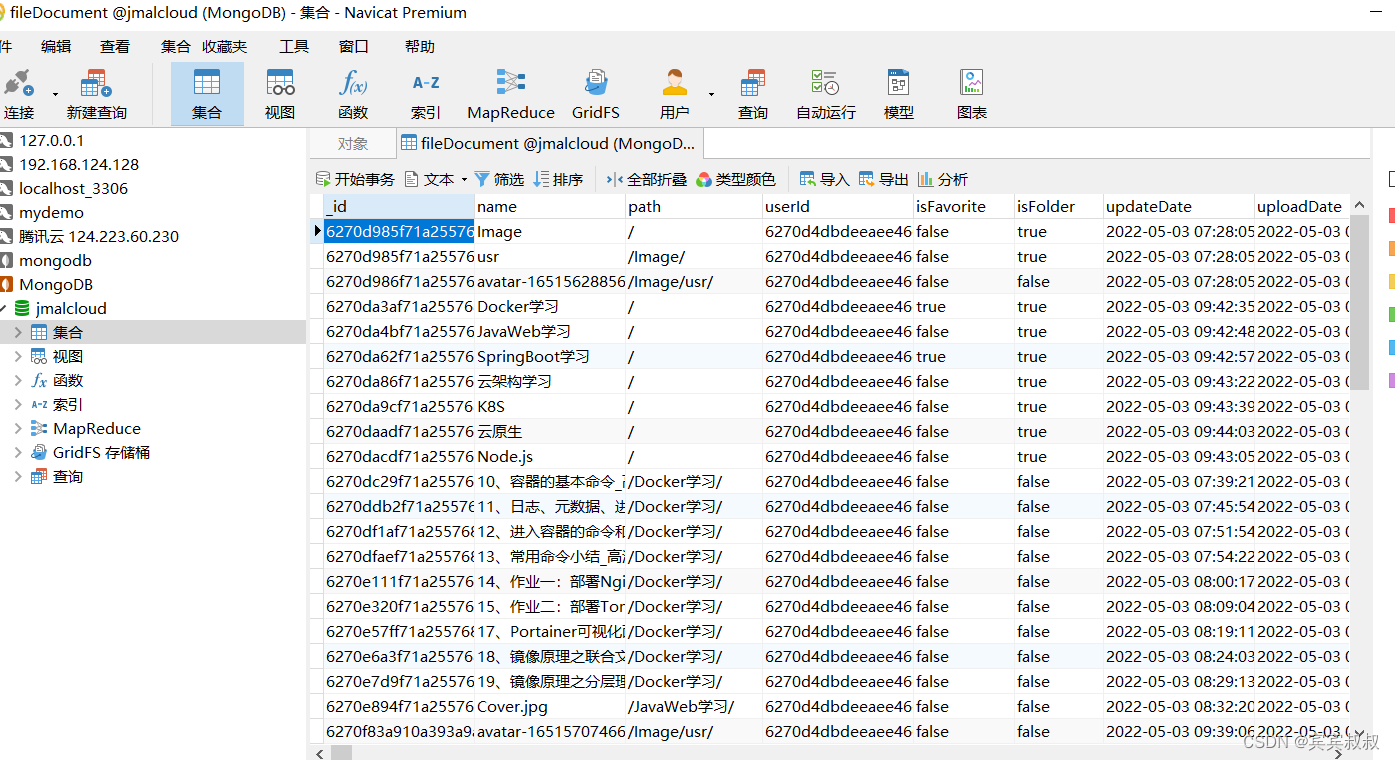Open the 工具 (Tools) menu

[294, 46]
